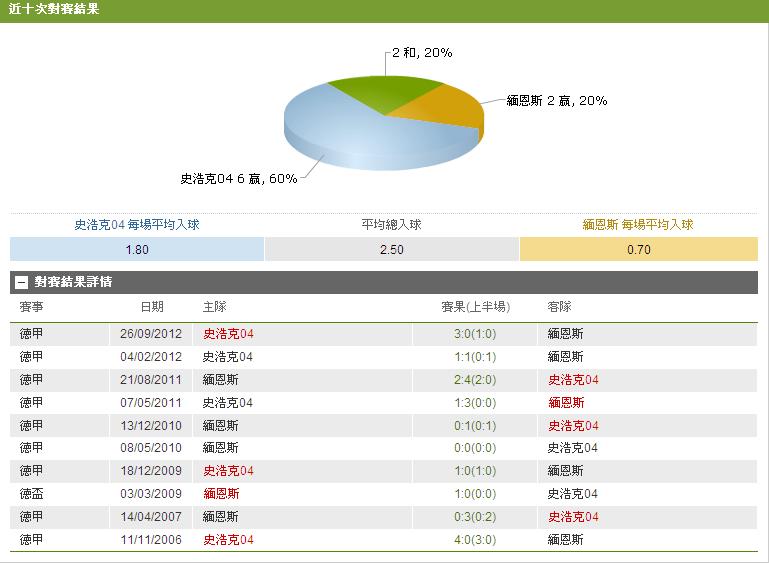Click the orange 緬恩斯 pie chart slice
Image resolution: width=769 pixels, height=563 pixels.
[450, 108]
